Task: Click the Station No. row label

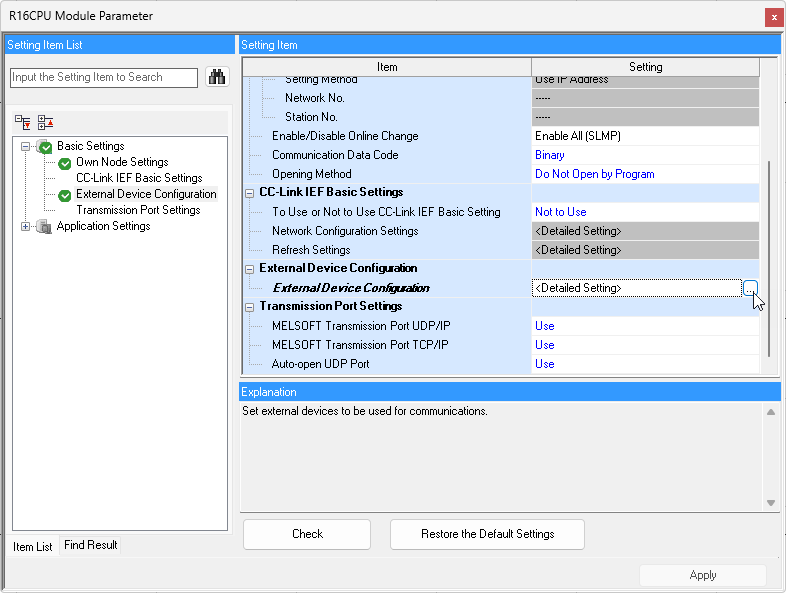Action: (x=311, y=117)
